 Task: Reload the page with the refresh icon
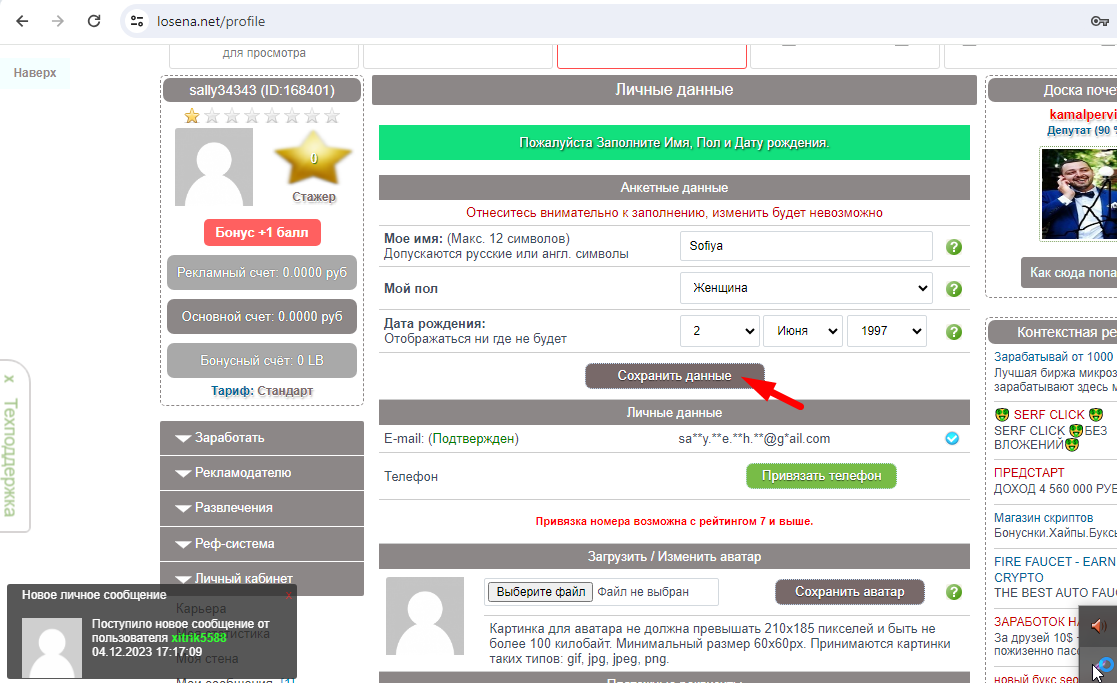click(x=94, y=21)
